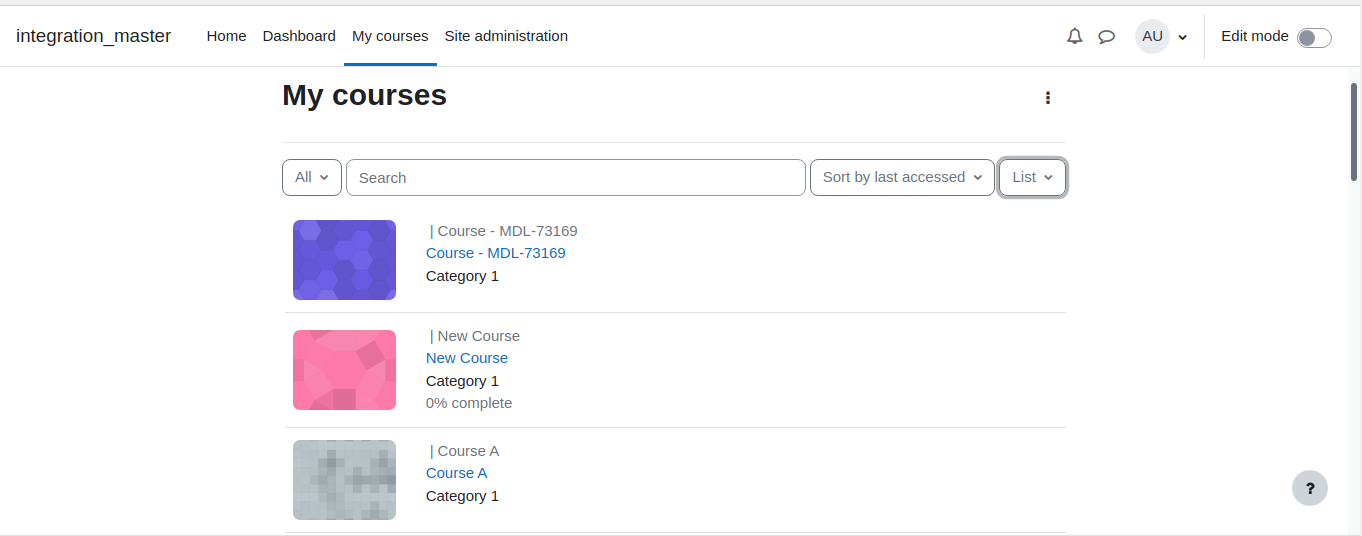
Task: Open the purple hexagon Course - MDL-73169 image
Action: 344,260
